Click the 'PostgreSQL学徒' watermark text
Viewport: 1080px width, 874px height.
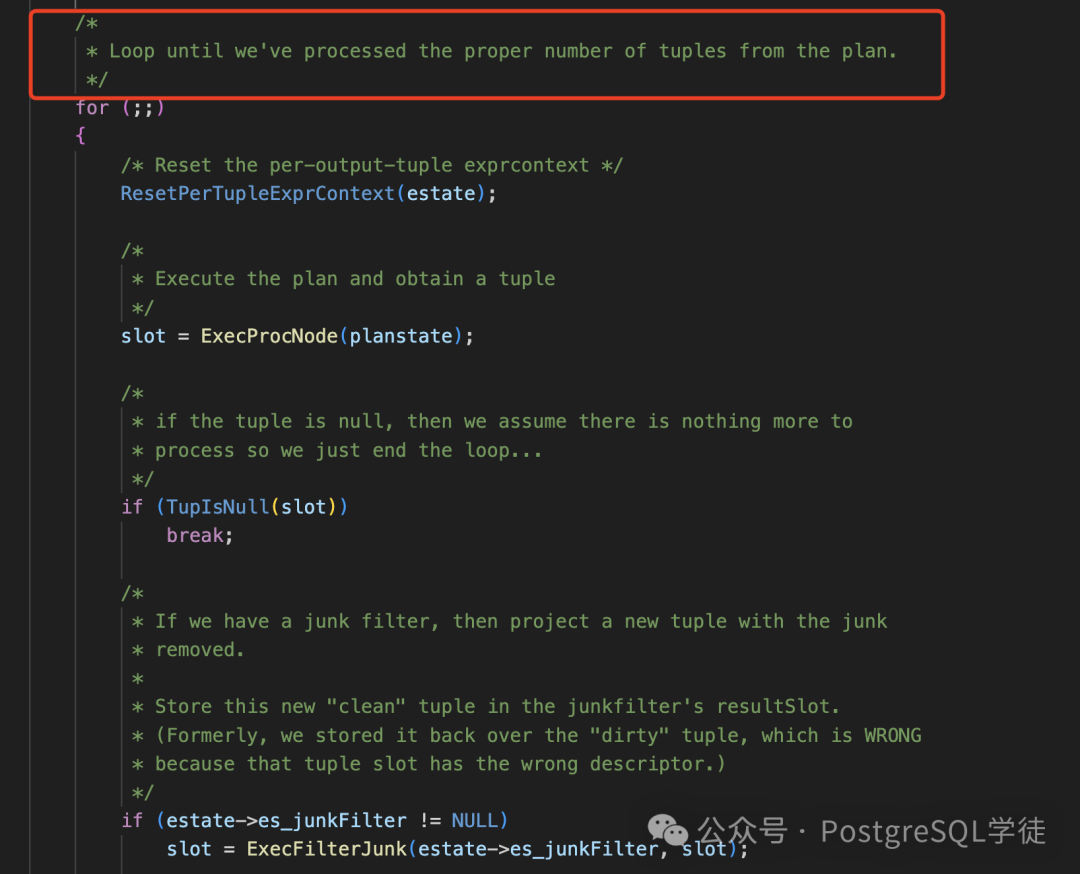pos(933,831)
